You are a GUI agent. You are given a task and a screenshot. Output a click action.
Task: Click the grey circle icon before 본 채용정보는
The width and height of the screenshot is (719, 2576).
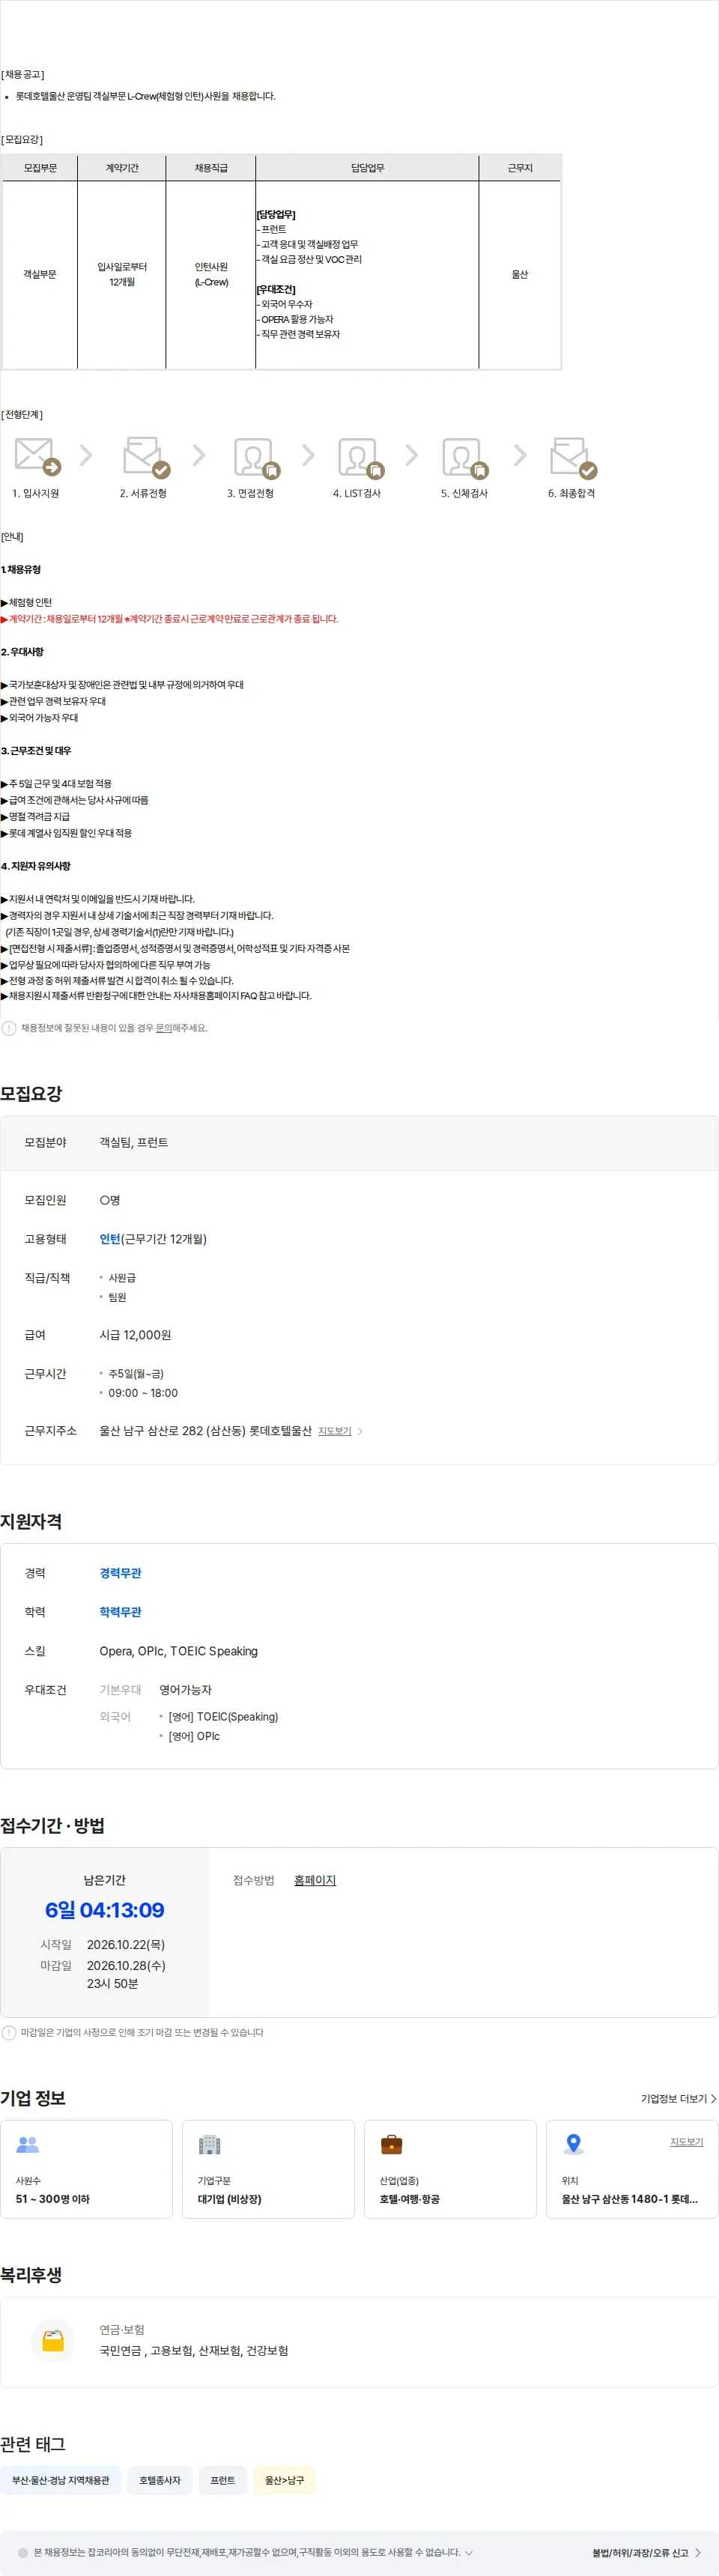(x=23, y=2552)
